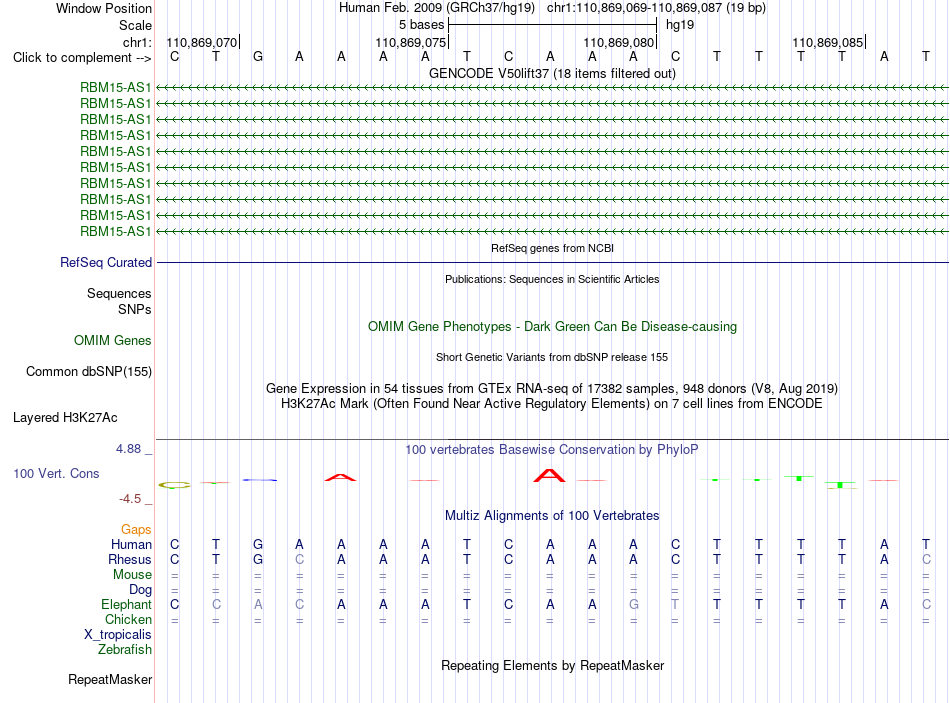The width and height of the screenshot is (950, 703).
Task: Select the "Scale" track label
Action: coord(135,25)
